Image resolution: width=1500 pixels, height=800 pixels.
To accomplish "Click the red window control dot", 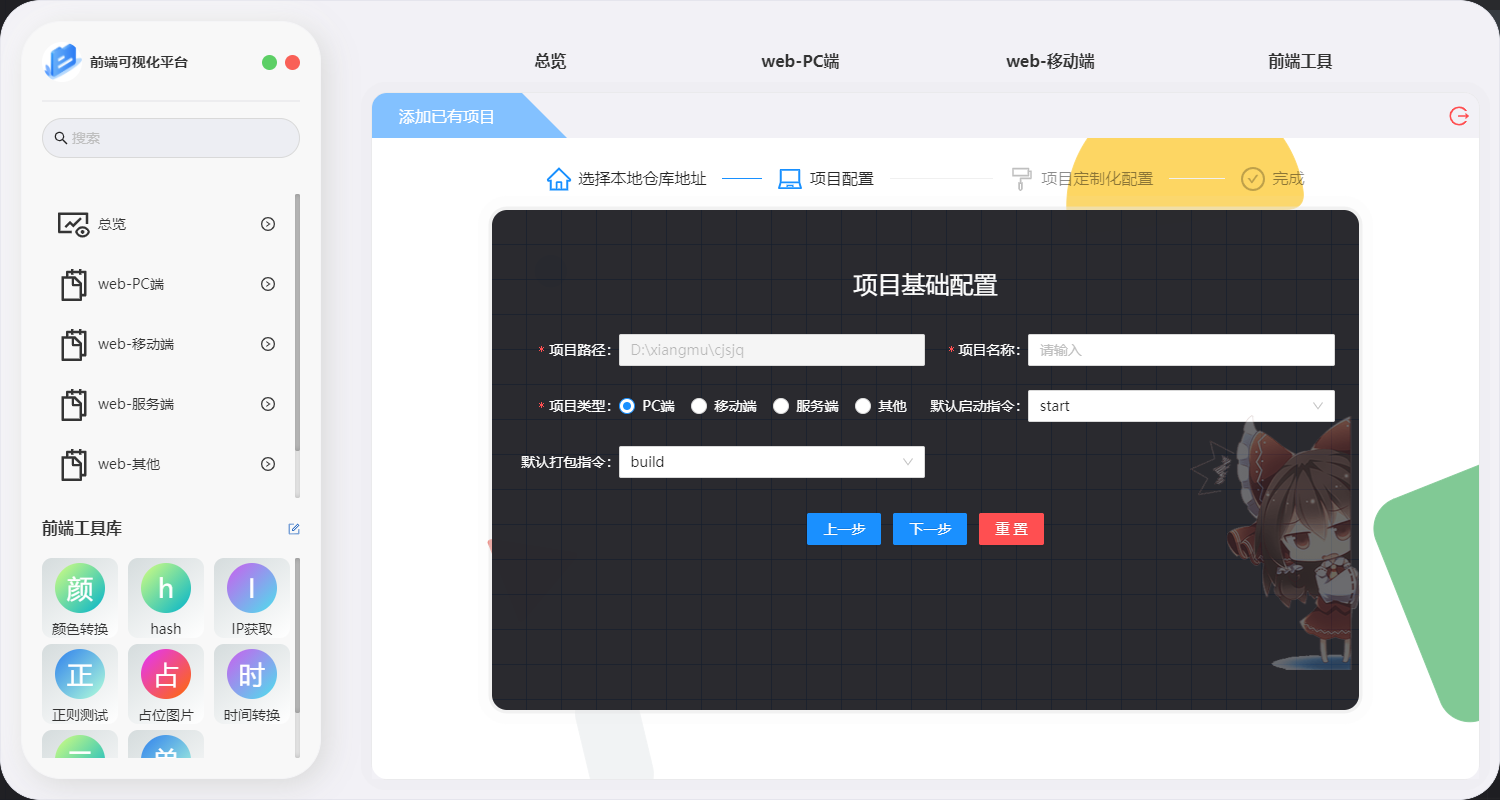I will tap(292, 62).
